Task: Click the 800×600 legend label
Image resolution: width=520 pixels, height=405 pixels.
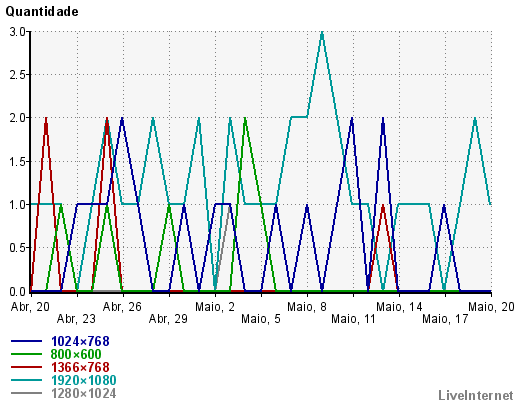Action: click(x=76, y=354)
